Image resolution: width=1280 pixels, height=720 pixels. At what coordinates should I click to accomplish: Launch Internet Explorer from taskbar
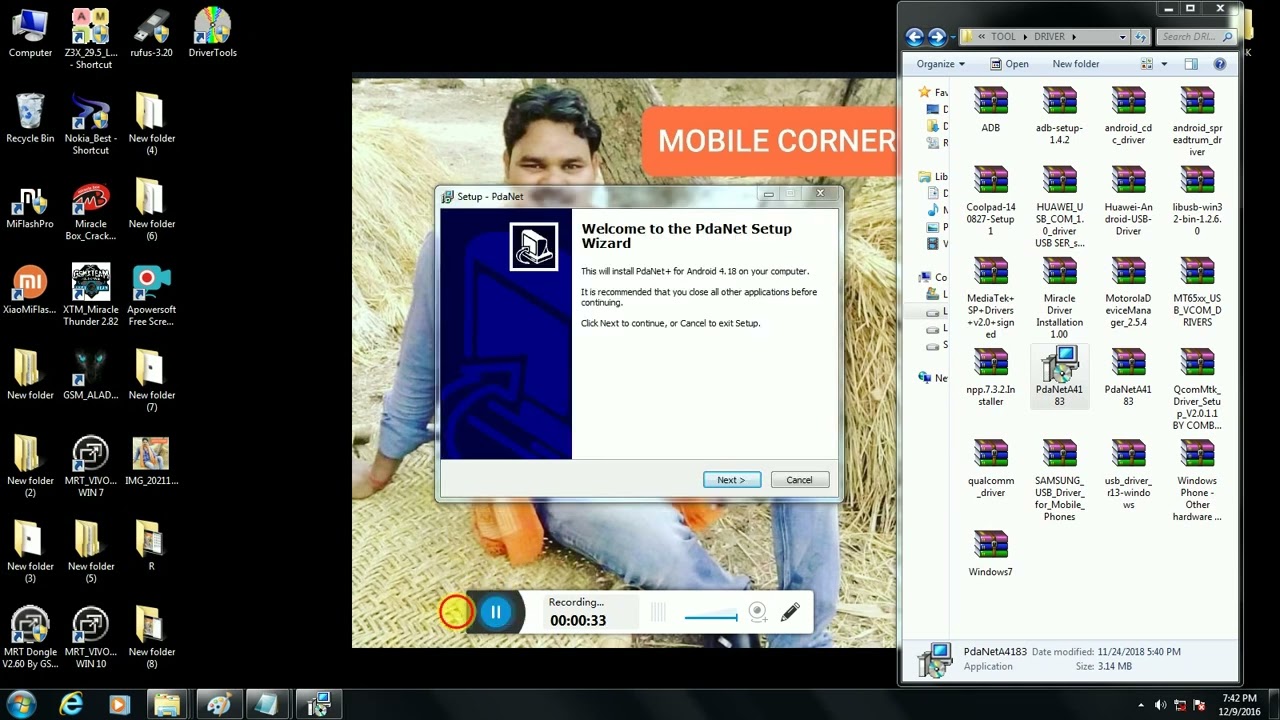(71, 705)
